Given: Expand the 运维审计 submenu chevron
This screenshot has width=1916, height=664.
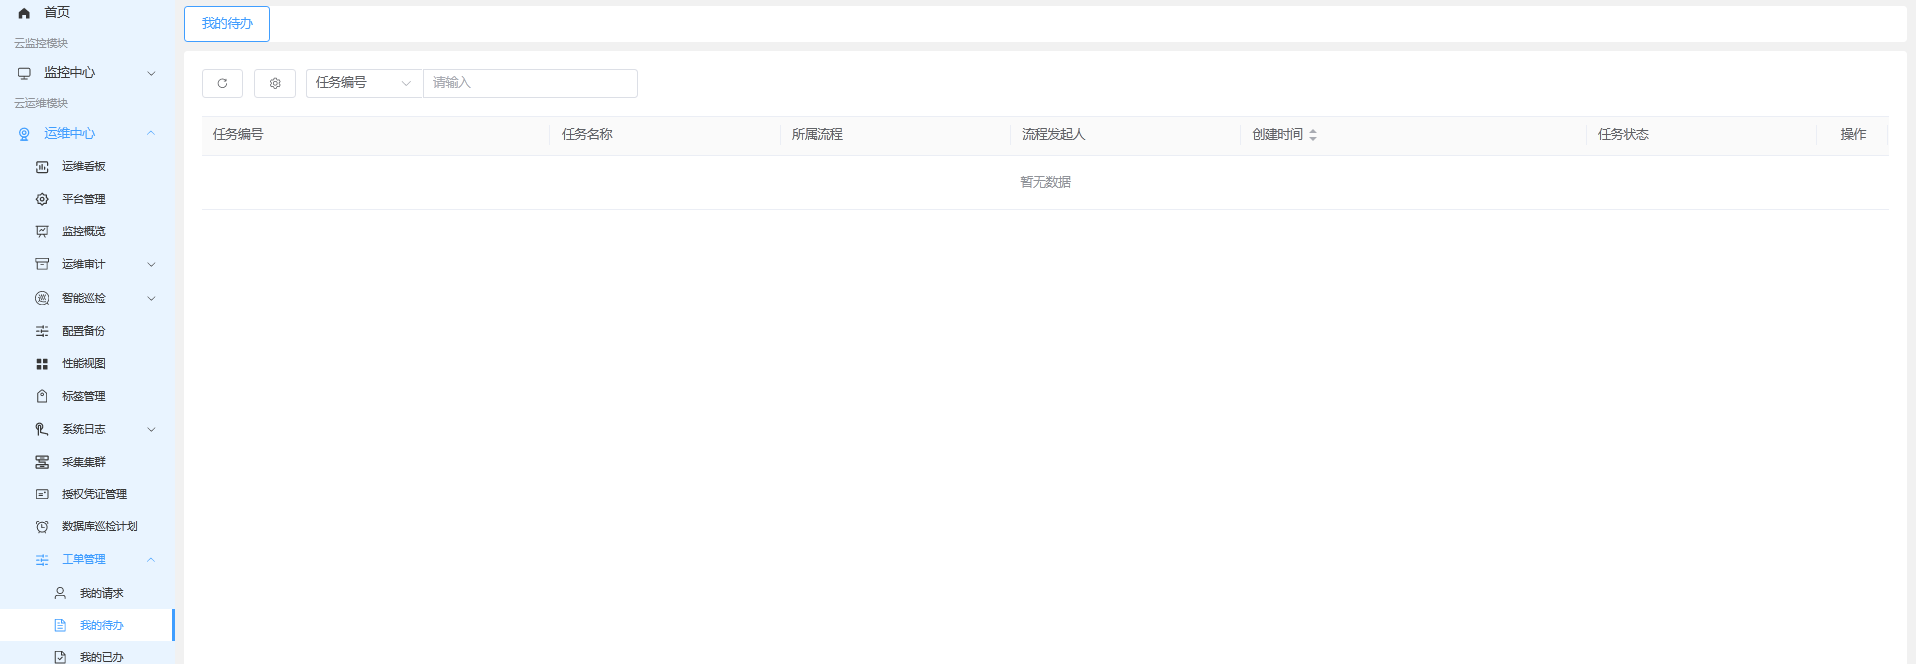Looking at the screenshot, I should pos(151,264).
